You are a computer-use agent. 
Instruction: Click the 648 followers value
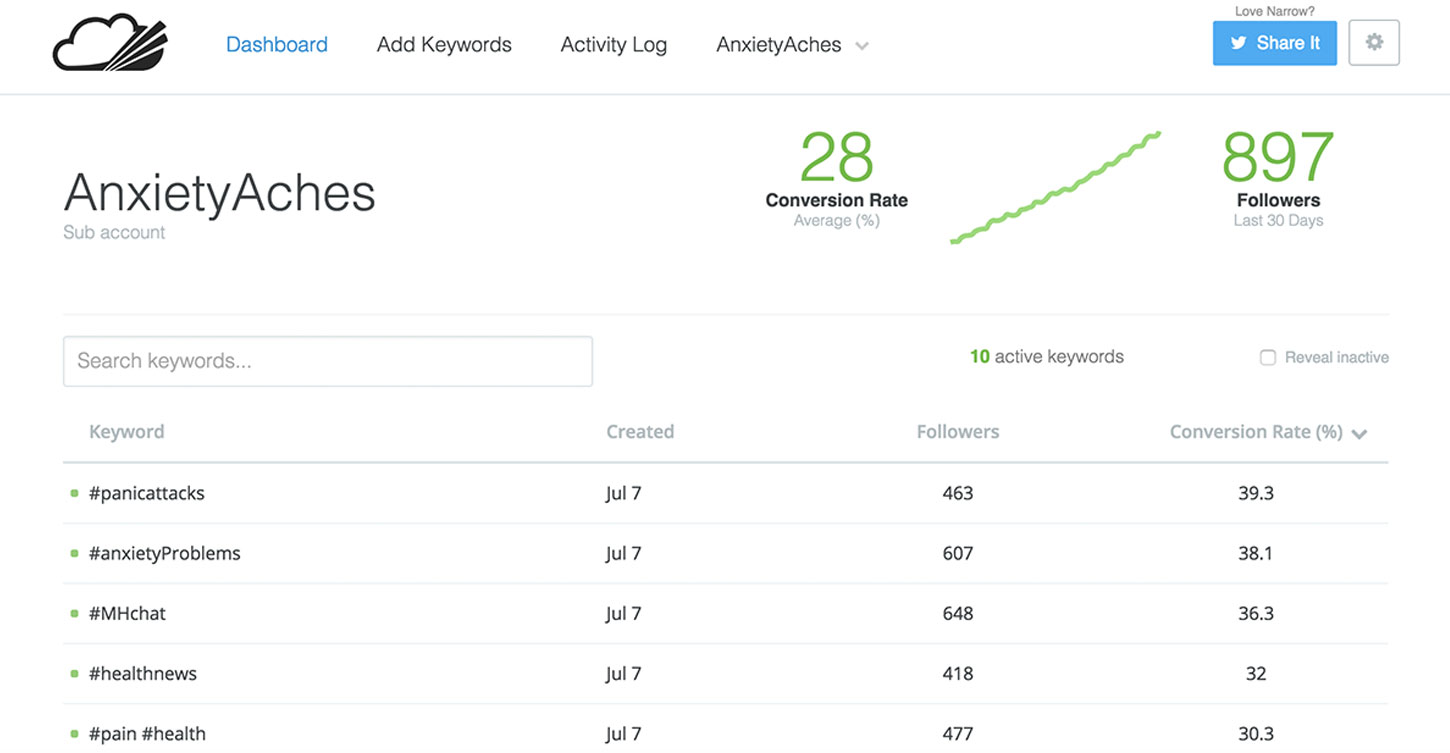click(958, 613)
